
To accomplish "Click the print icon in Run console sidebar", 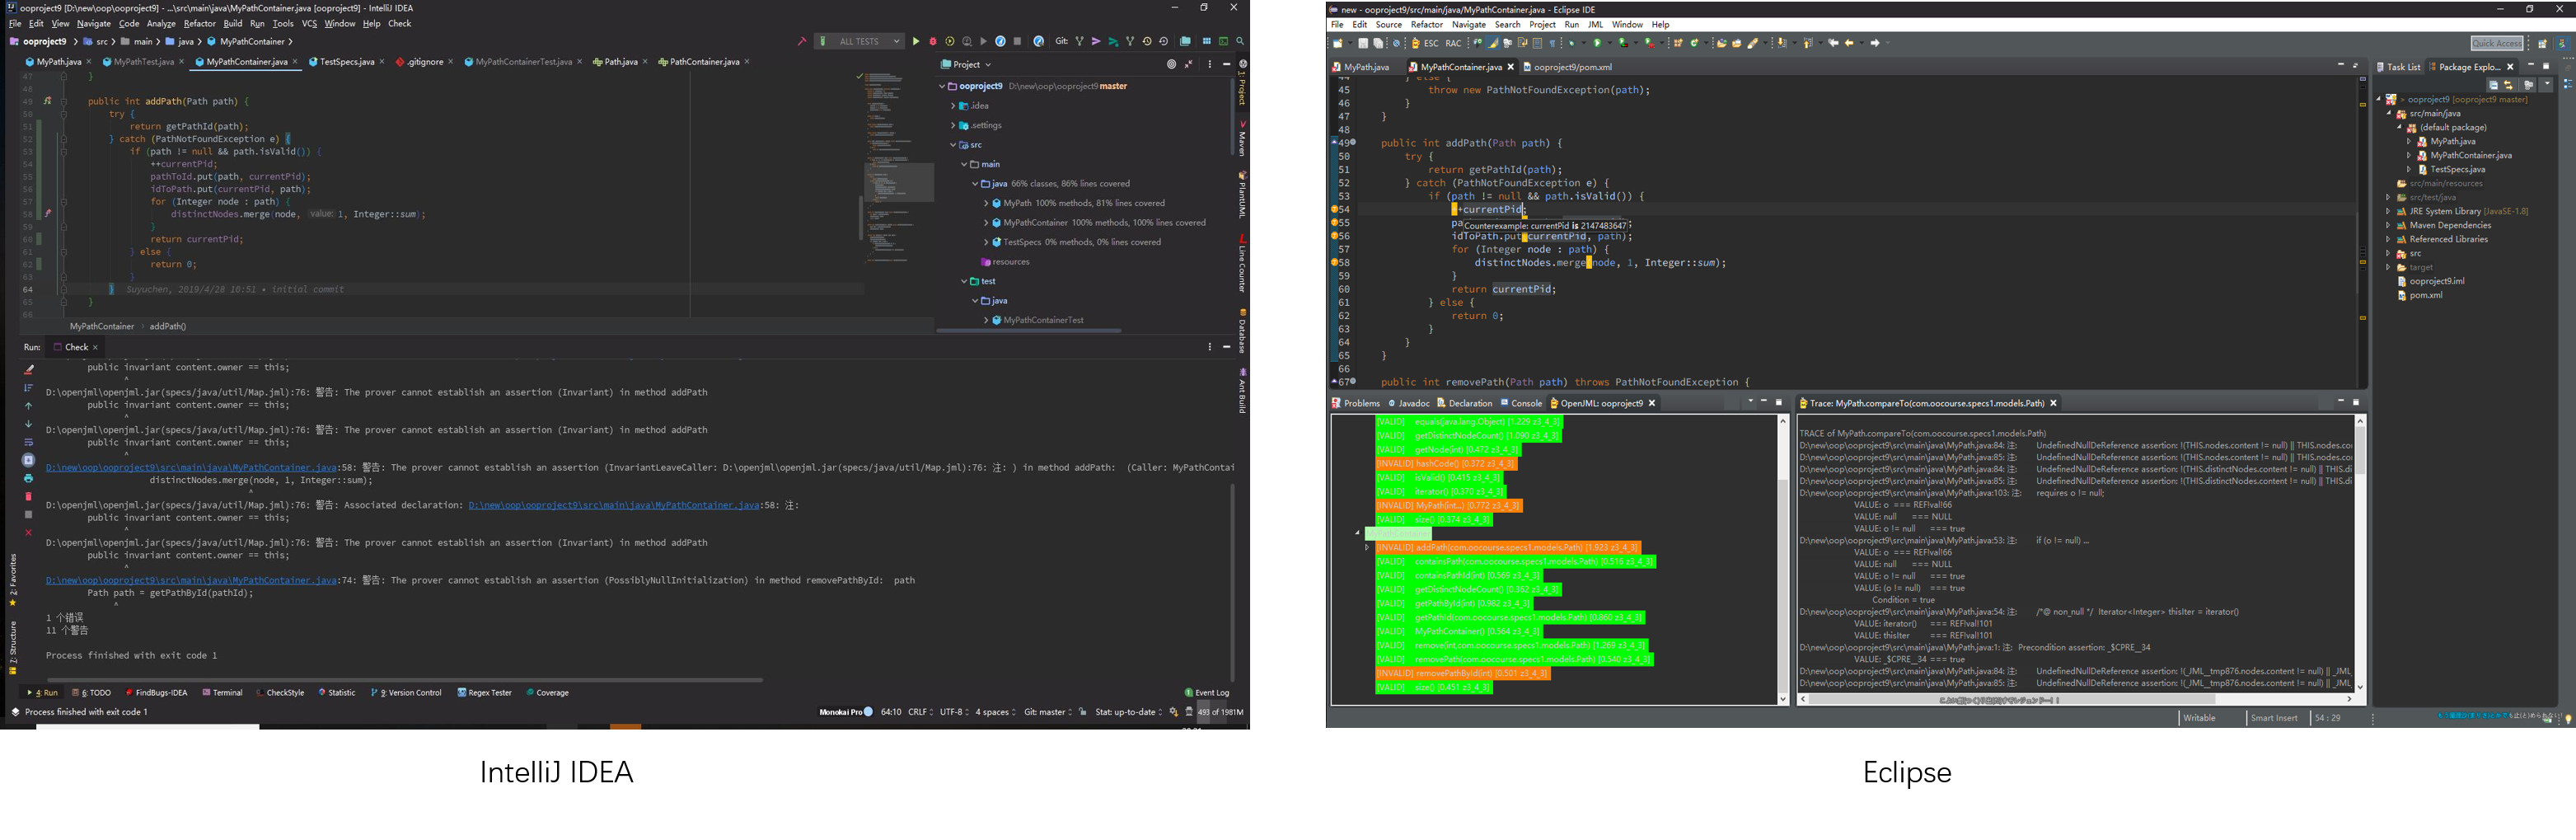I will (28, 478).
